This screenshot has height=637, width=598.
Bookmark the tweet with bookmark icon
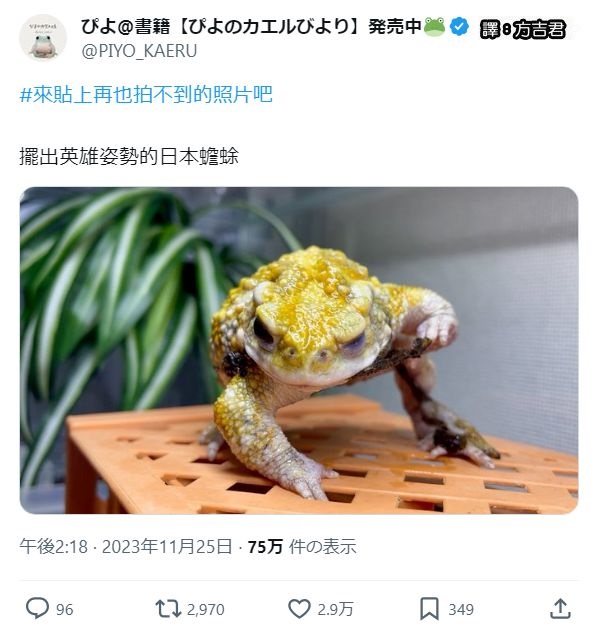coord(429,609)
